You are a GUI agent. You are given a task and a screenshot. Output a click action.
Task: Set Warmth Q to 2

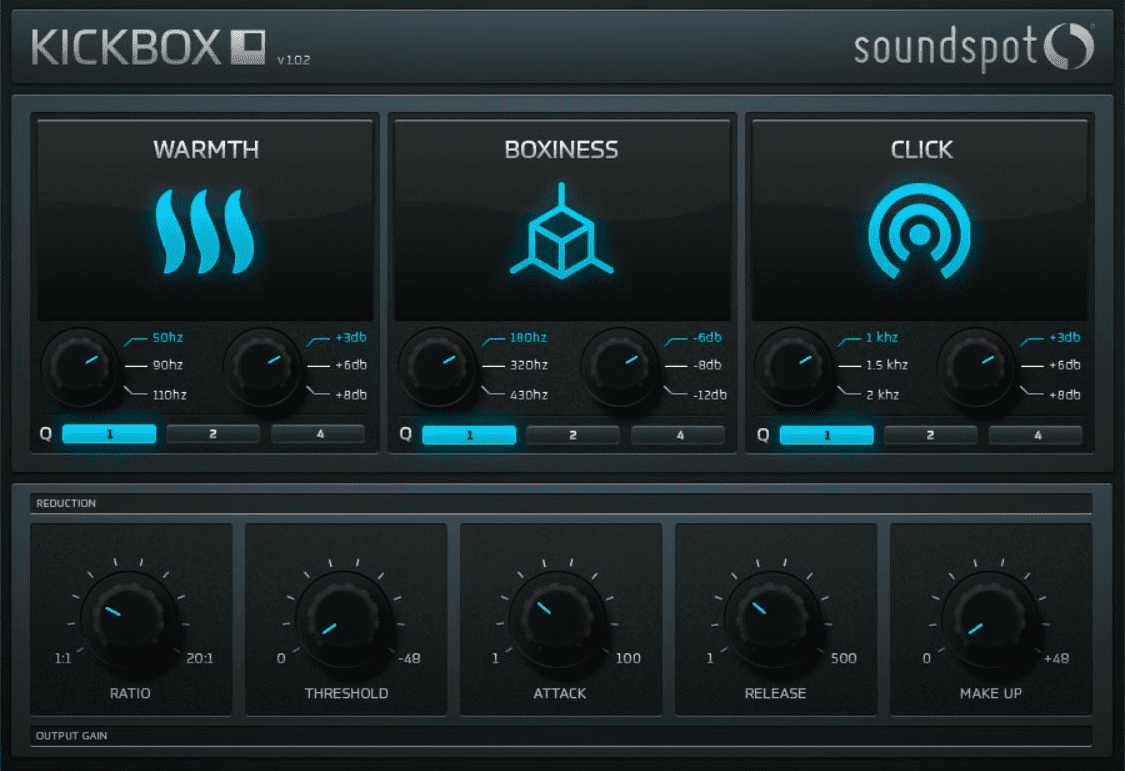click(213, 434)
